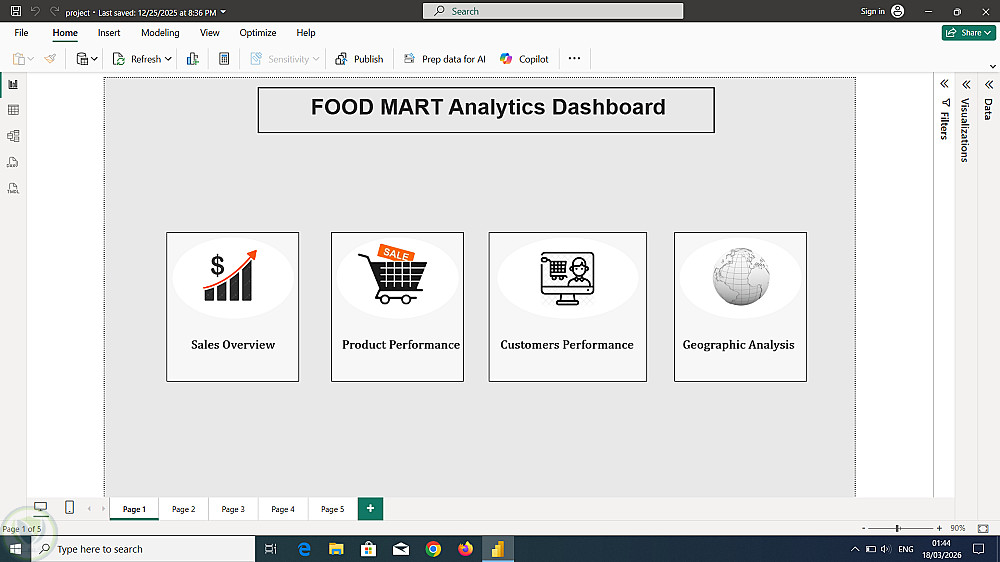Viewport: 1000px width, 562px height.
Task: Click the online customer monitor image
Action: click(567, 278)
